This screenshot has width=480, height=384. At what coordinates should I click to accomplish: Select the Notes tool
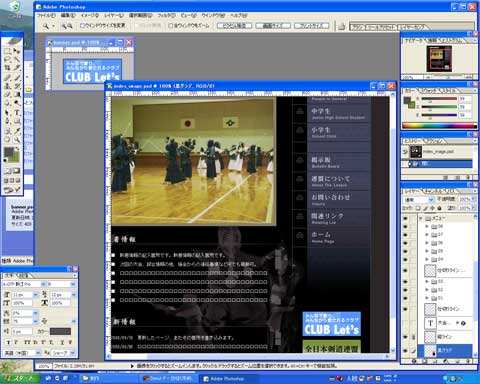(7, 131)
